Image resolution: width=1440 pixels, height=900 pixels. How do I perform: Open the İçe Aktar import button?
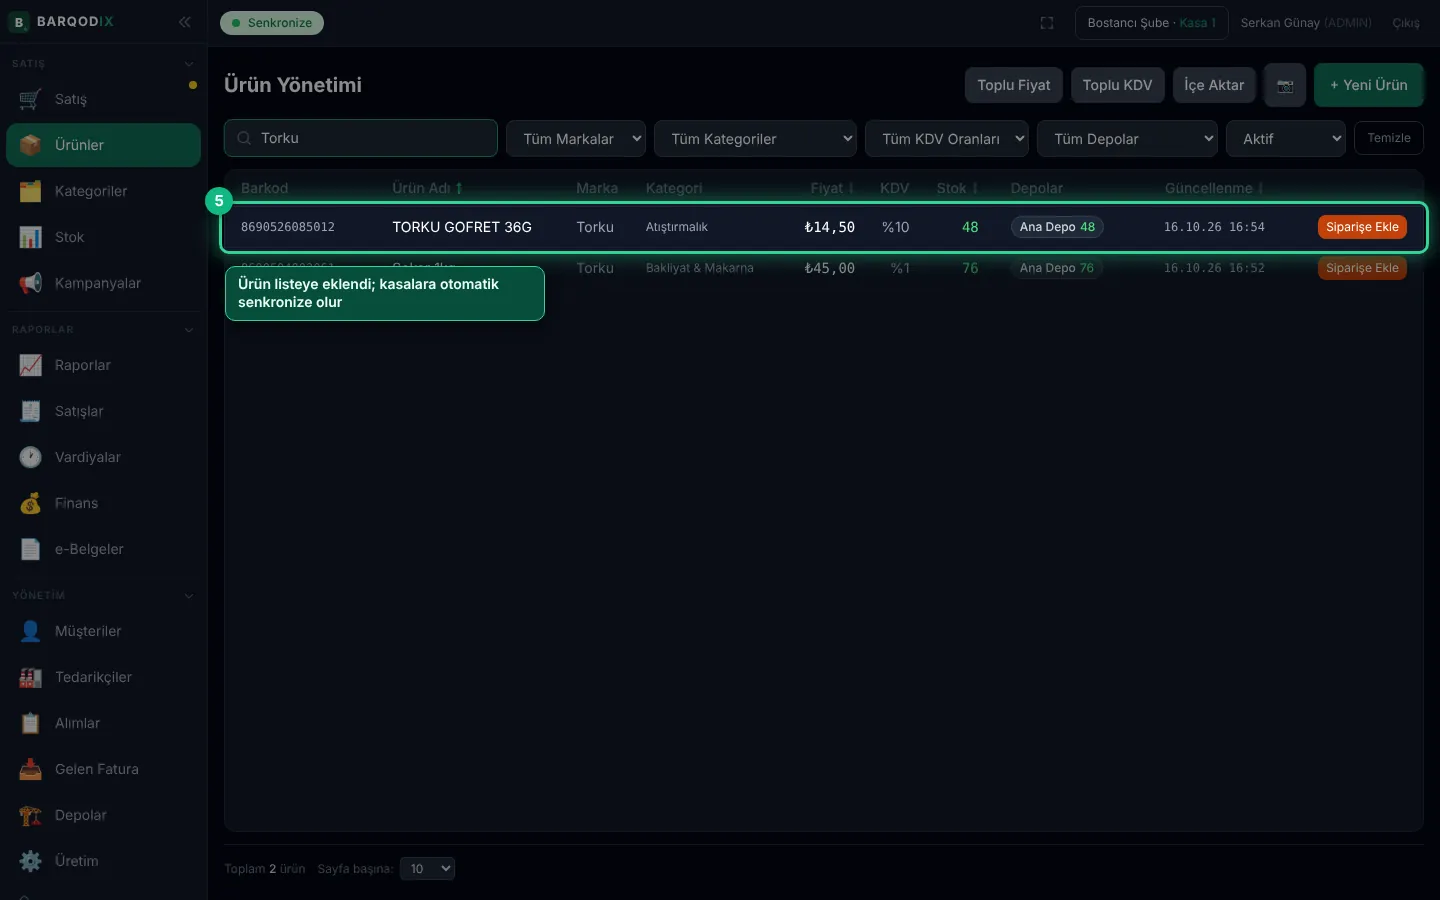tap(1214, 85)
